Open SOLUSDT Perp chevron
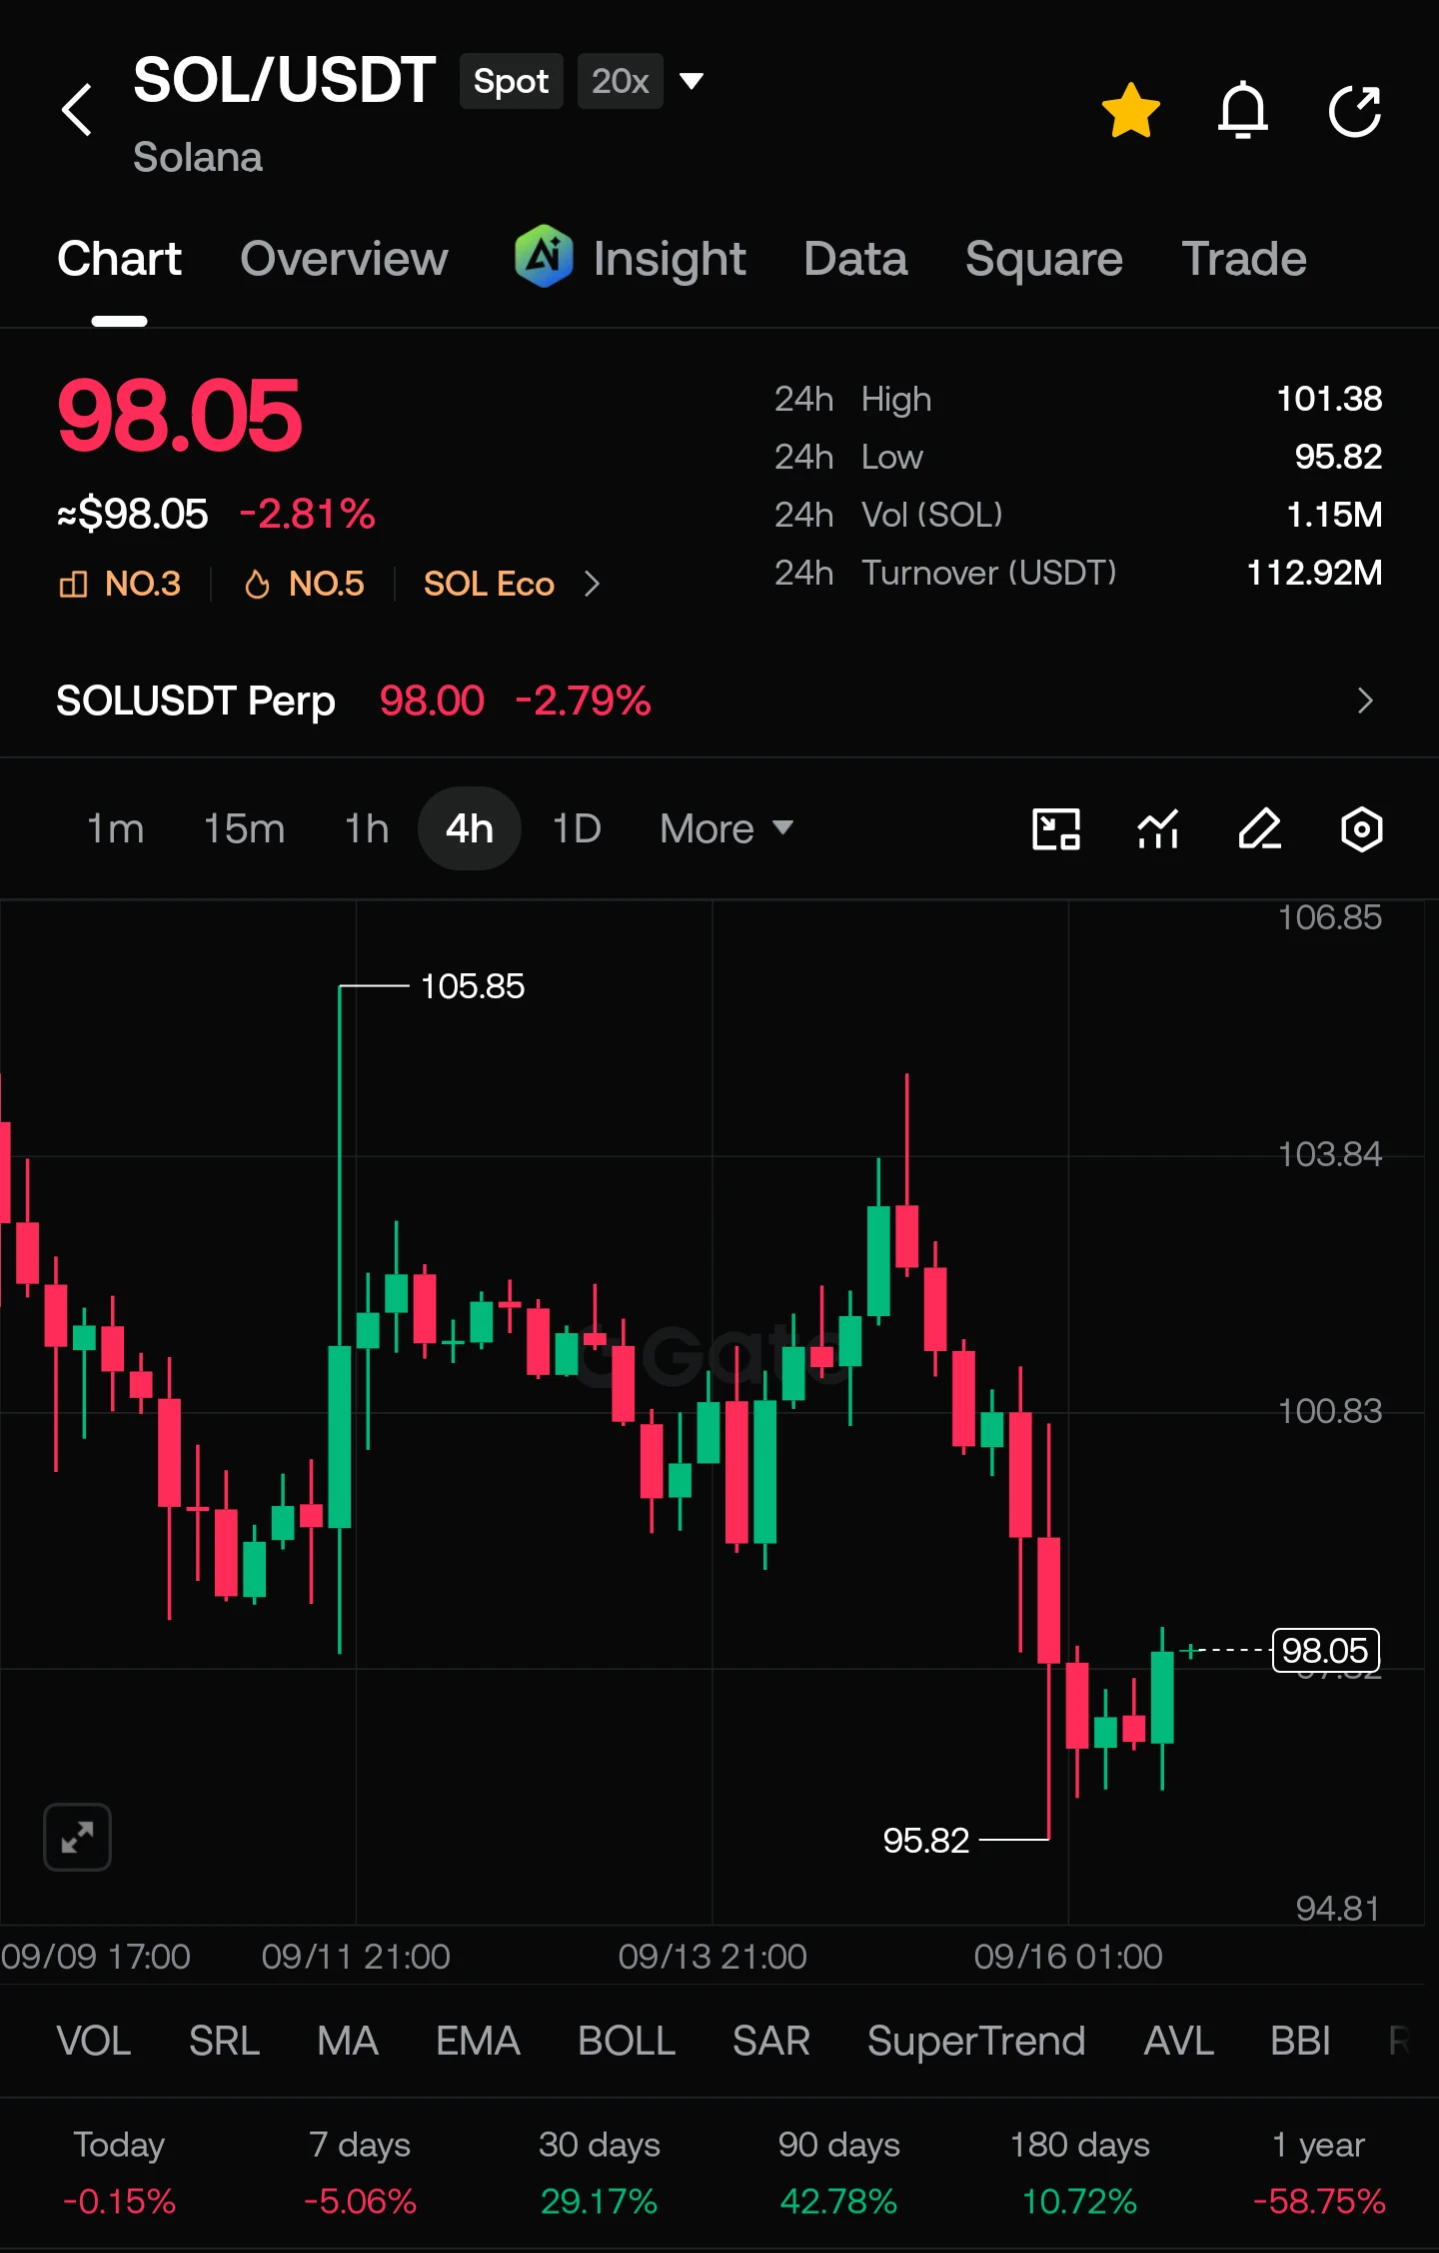The height and width of the screenshot is (2253, 1439). [x=1365, y=700]
